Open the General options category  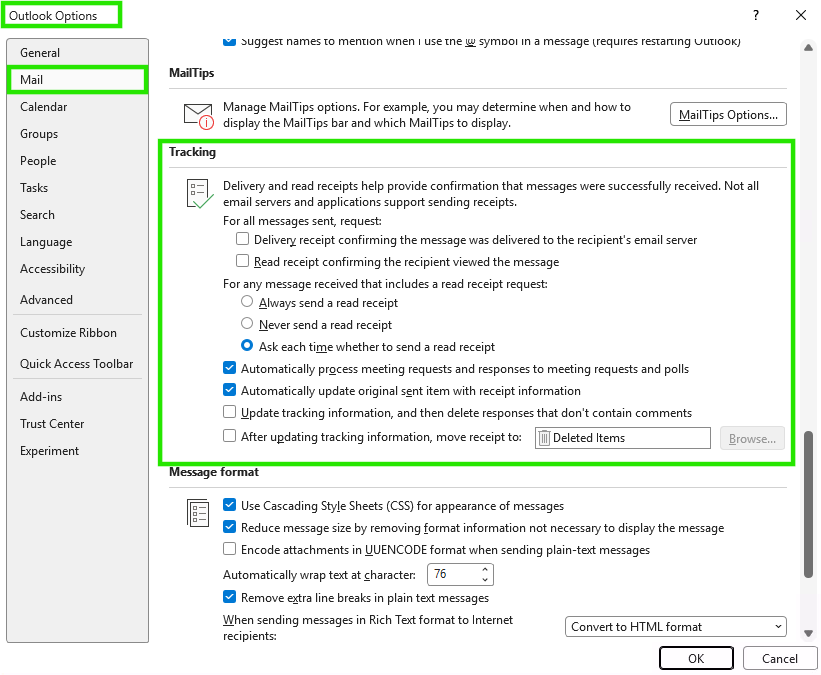77,53
